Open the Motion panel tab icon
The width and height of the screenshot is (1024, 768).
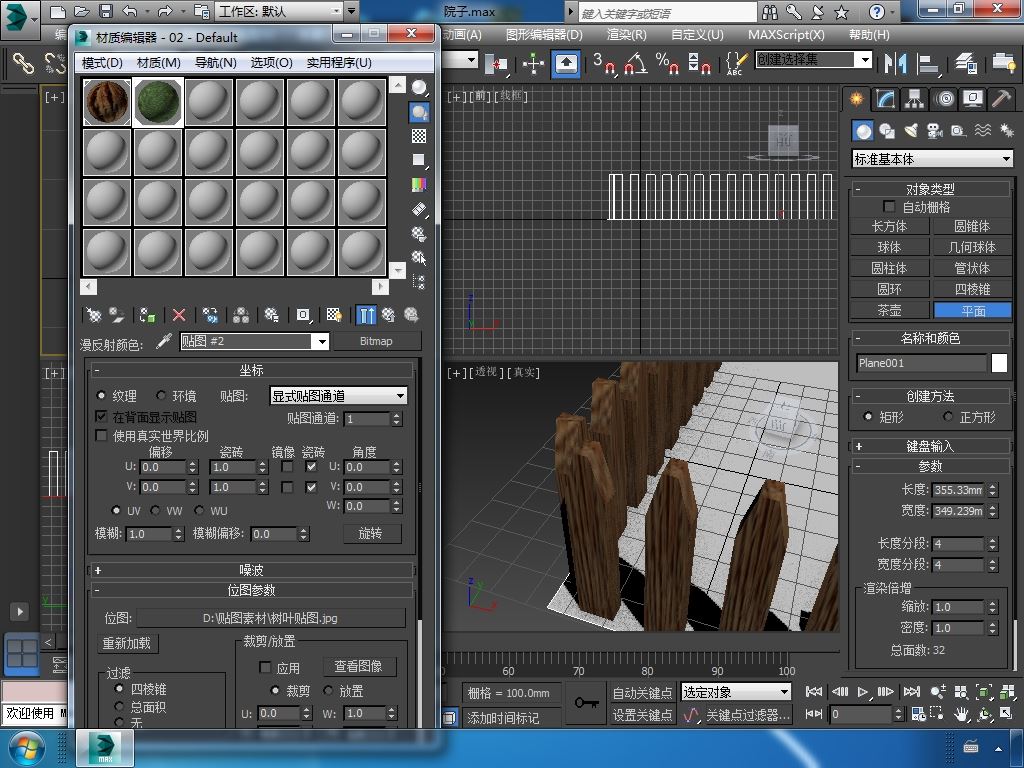tap(944, 99)
